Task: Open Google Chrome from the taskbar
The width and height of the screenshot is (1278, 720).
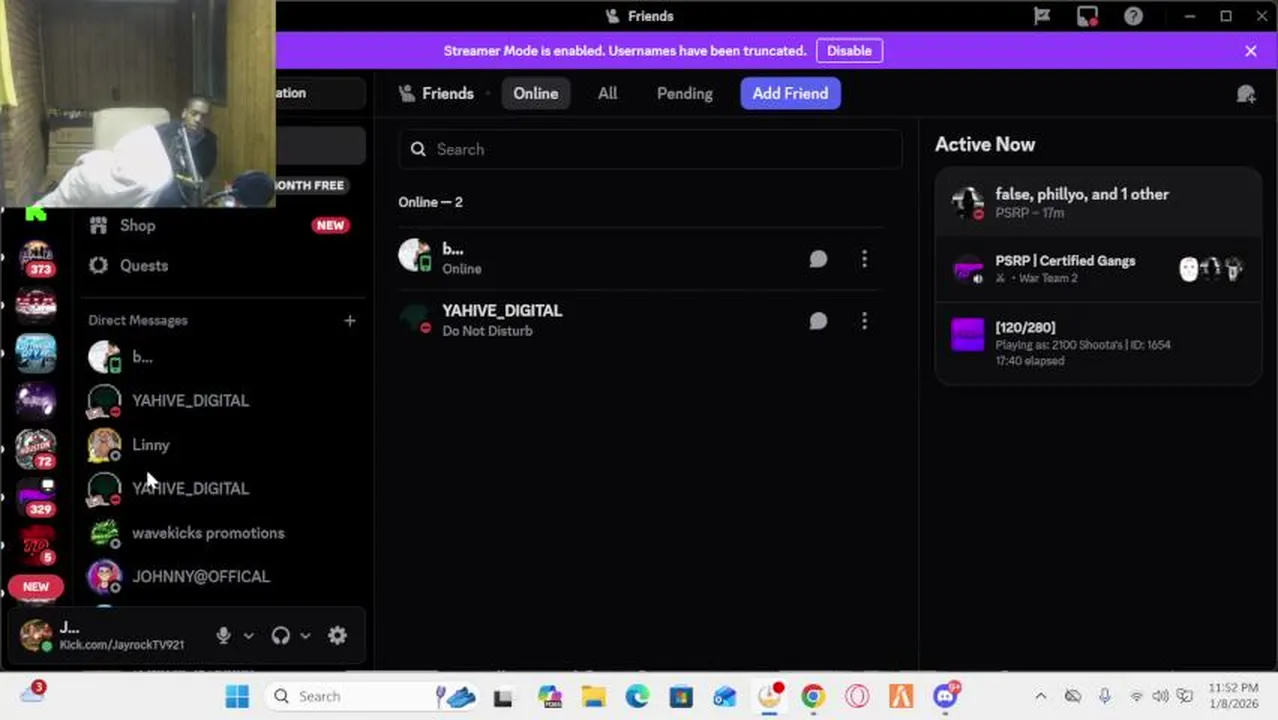Action: [x=813, y=696]
